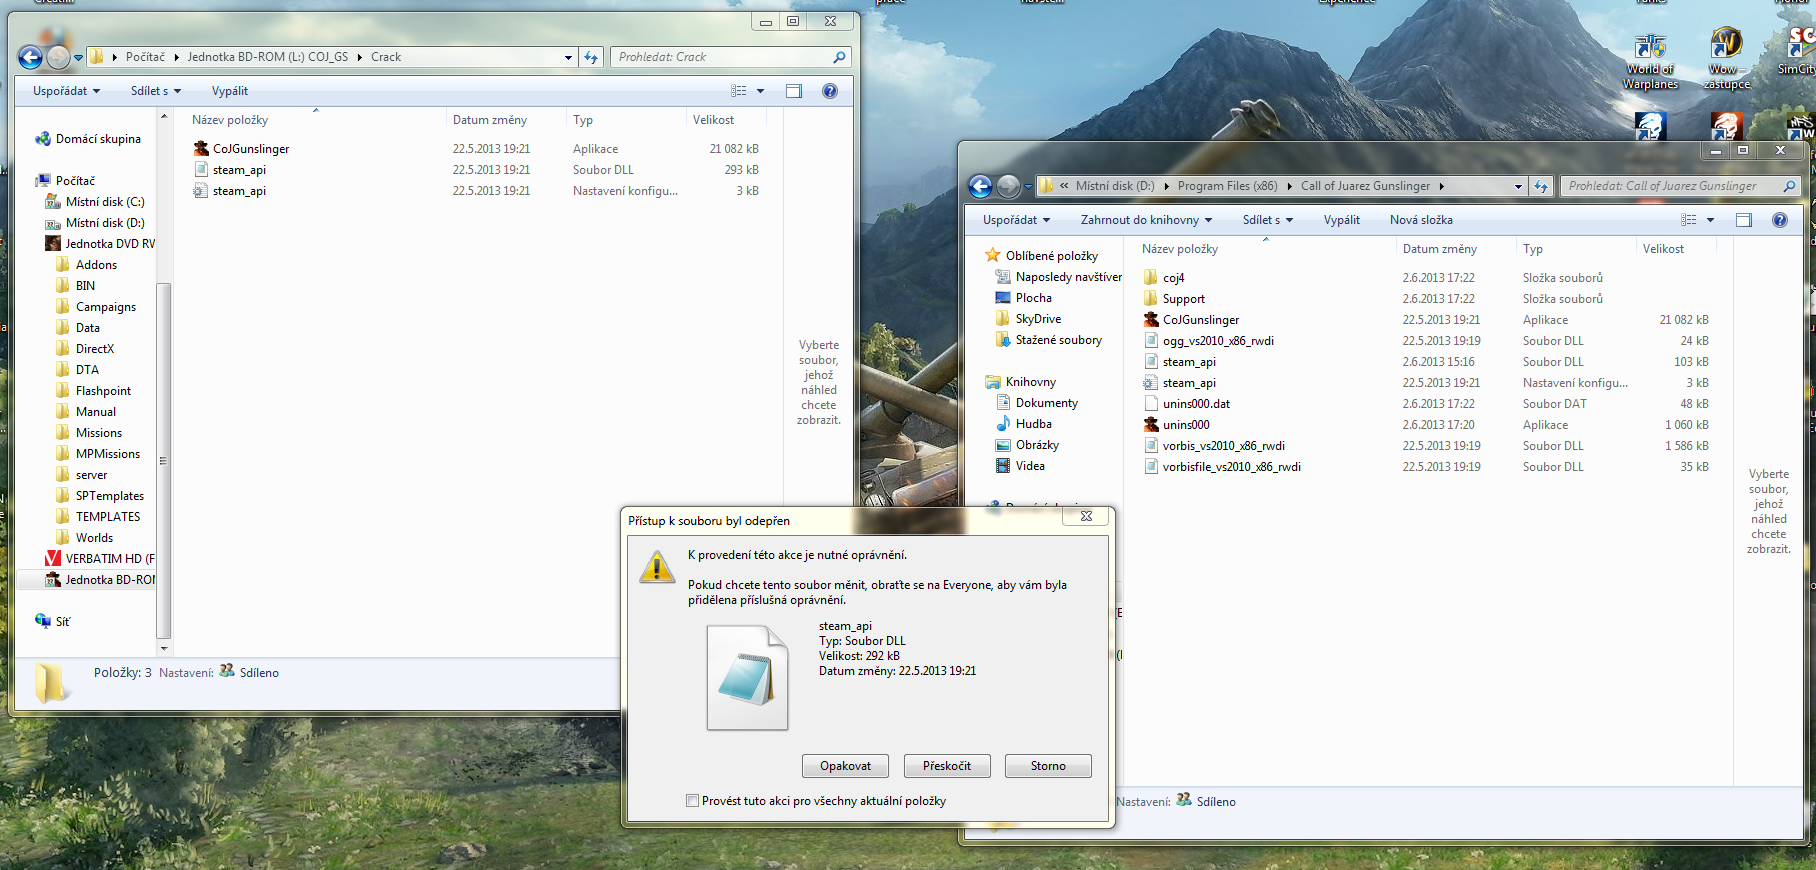Screen dimensions: 1816x870
Task: Click the Back arrow in Gunslinger window
Action: 981,187
